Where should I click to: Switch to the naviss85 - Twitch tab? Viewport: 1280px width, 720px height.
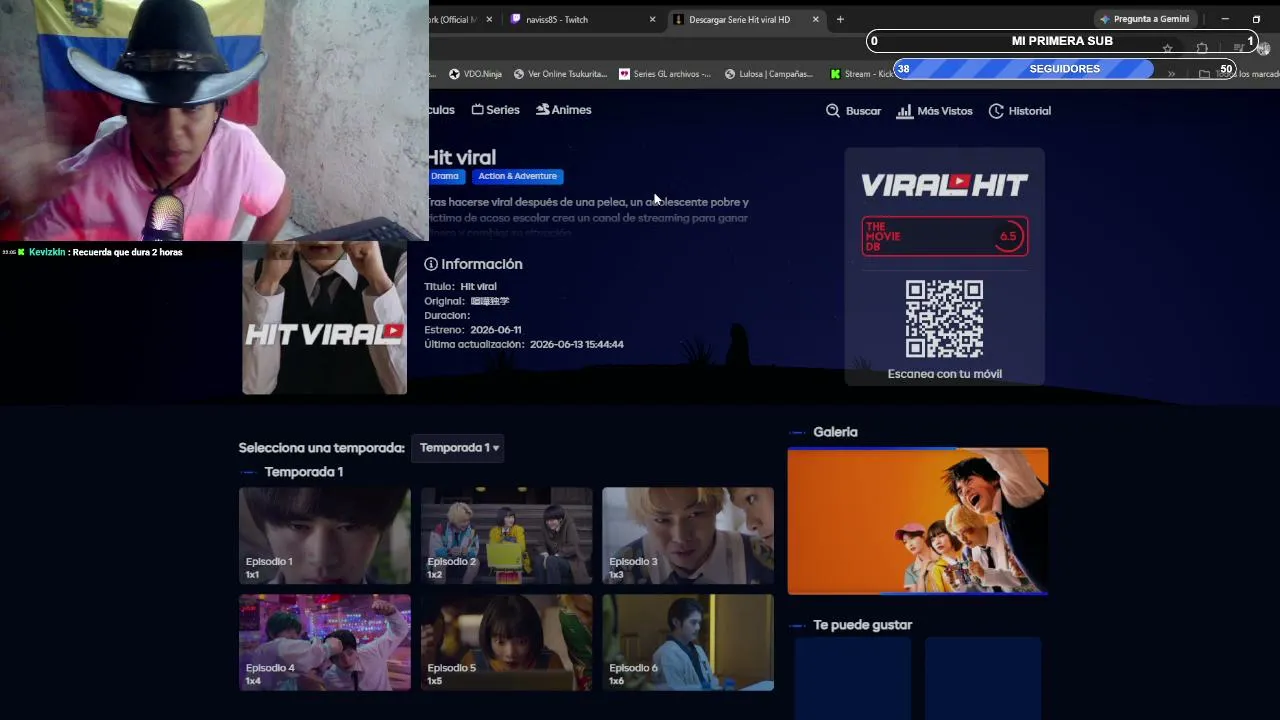(x=584, y=19)
